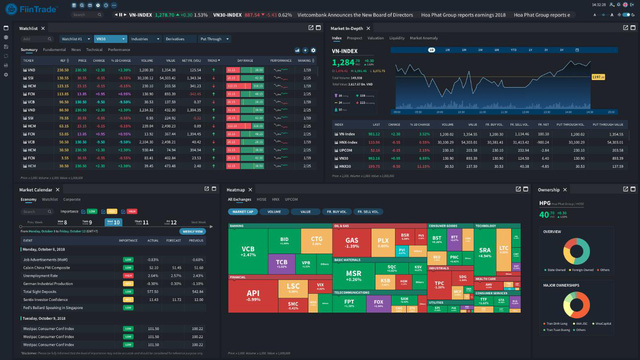Open the sidebar gear settings icon
The width and height of the screenshot is (640, 360).
(6, 75)
